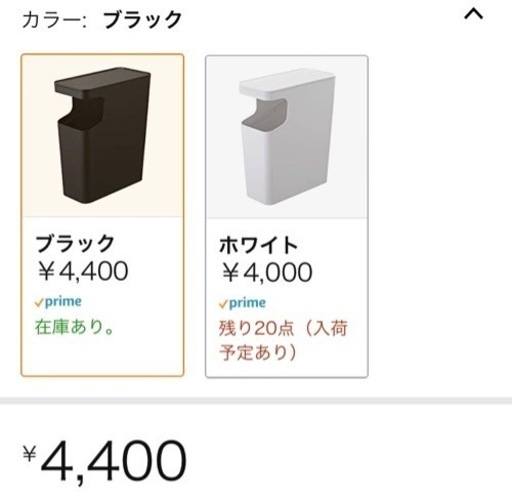Image resolution: width=512 pixels, height=500 pixels.
Task: Click the yen symbol of main price
Action: pyautogui.click(x=29, y=454)
